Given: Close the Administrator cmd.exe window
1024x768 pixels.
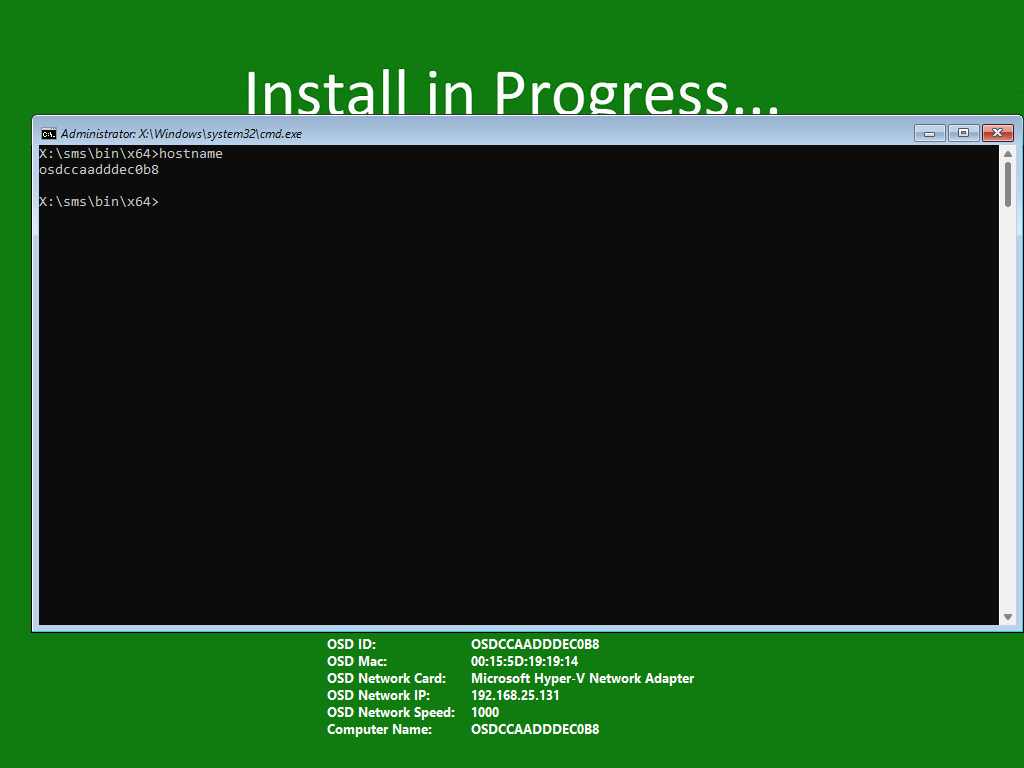Looking at the screenshot, I should 997,133.
